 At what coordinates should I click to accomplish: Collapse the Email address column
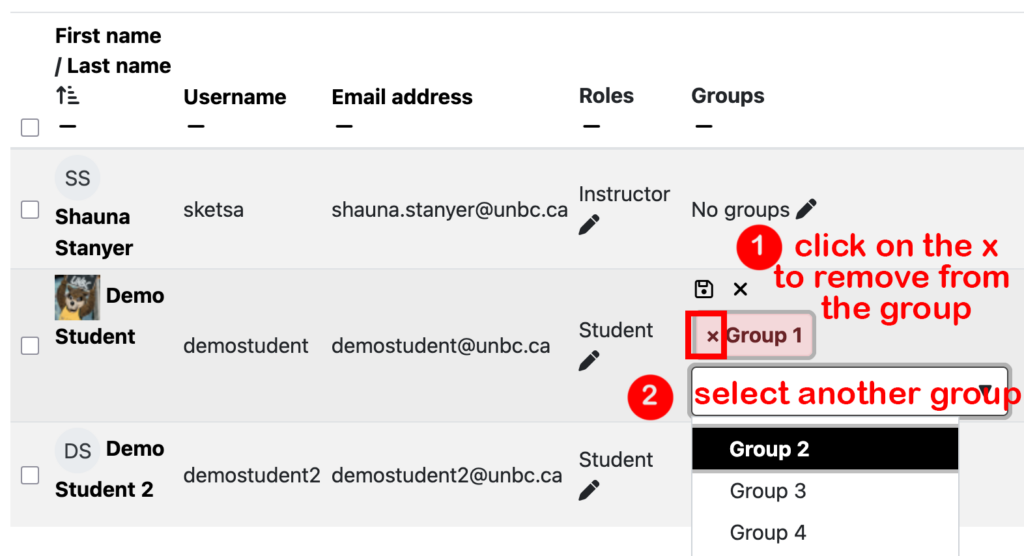coord(344,126)
